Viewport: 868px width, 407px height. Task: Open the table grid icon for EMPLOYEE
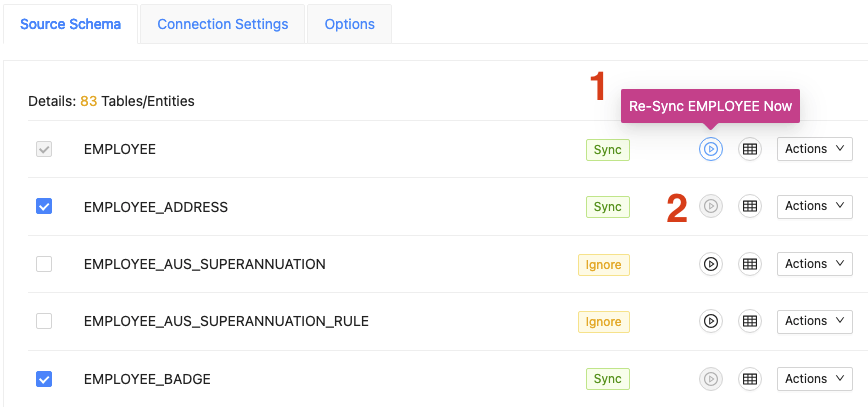tap(750, 150)
